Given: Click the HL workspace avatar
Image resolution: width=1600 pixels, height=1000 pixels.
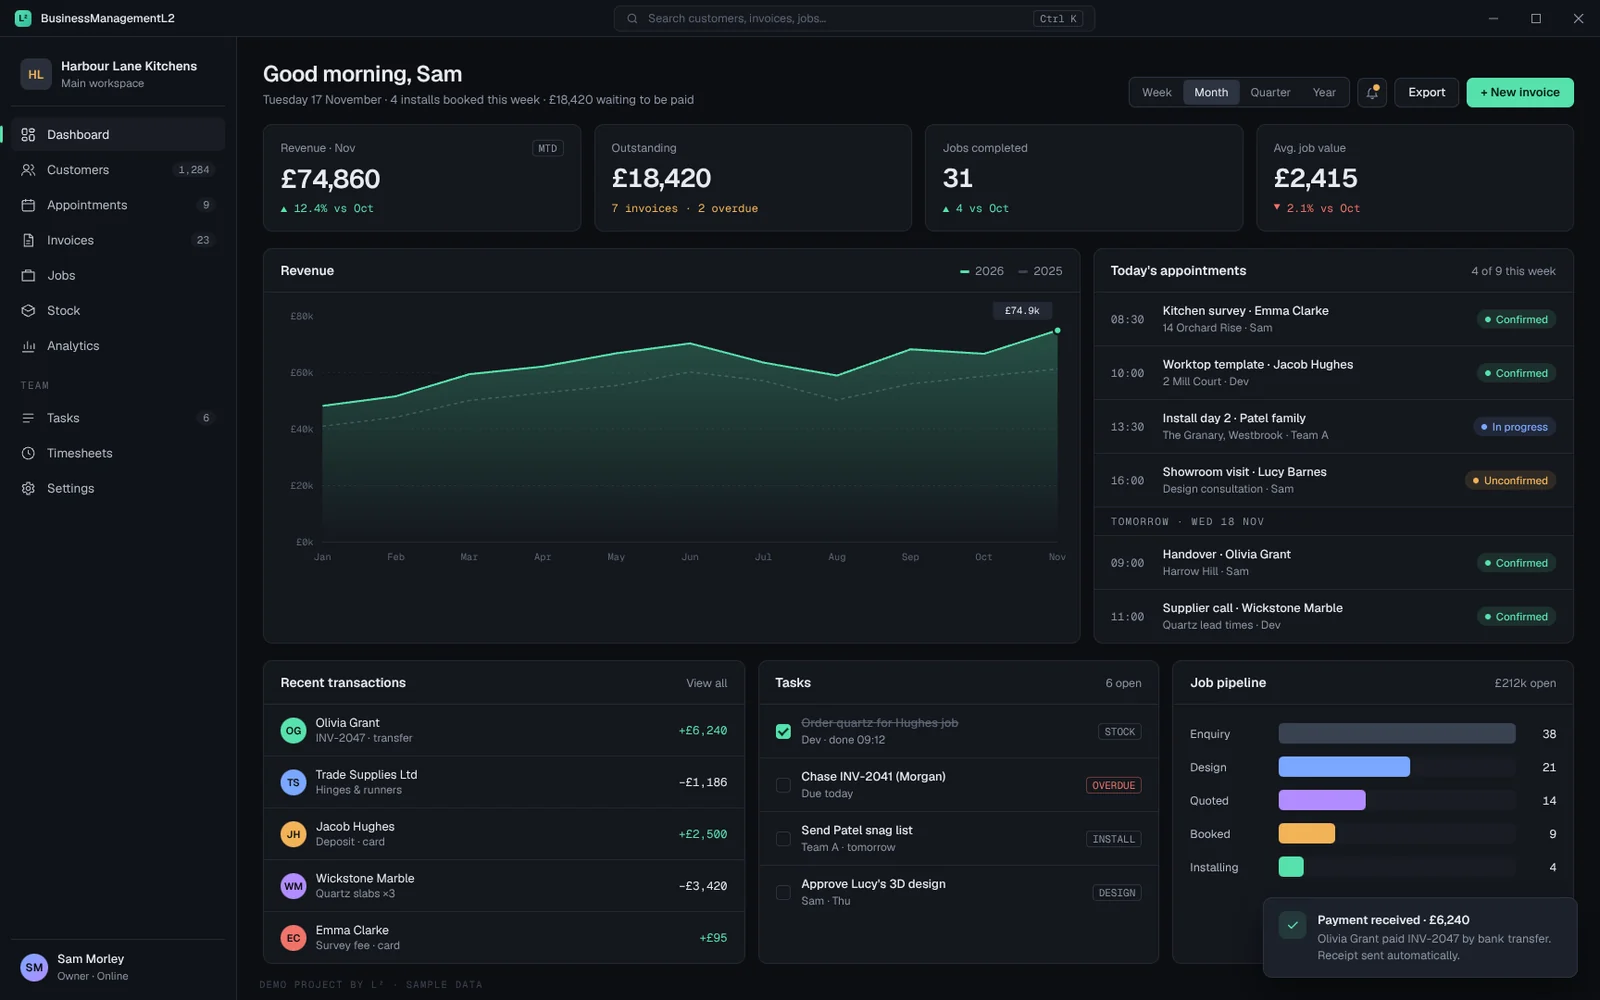Looking at the screenshot, I should tap(36, 74).
